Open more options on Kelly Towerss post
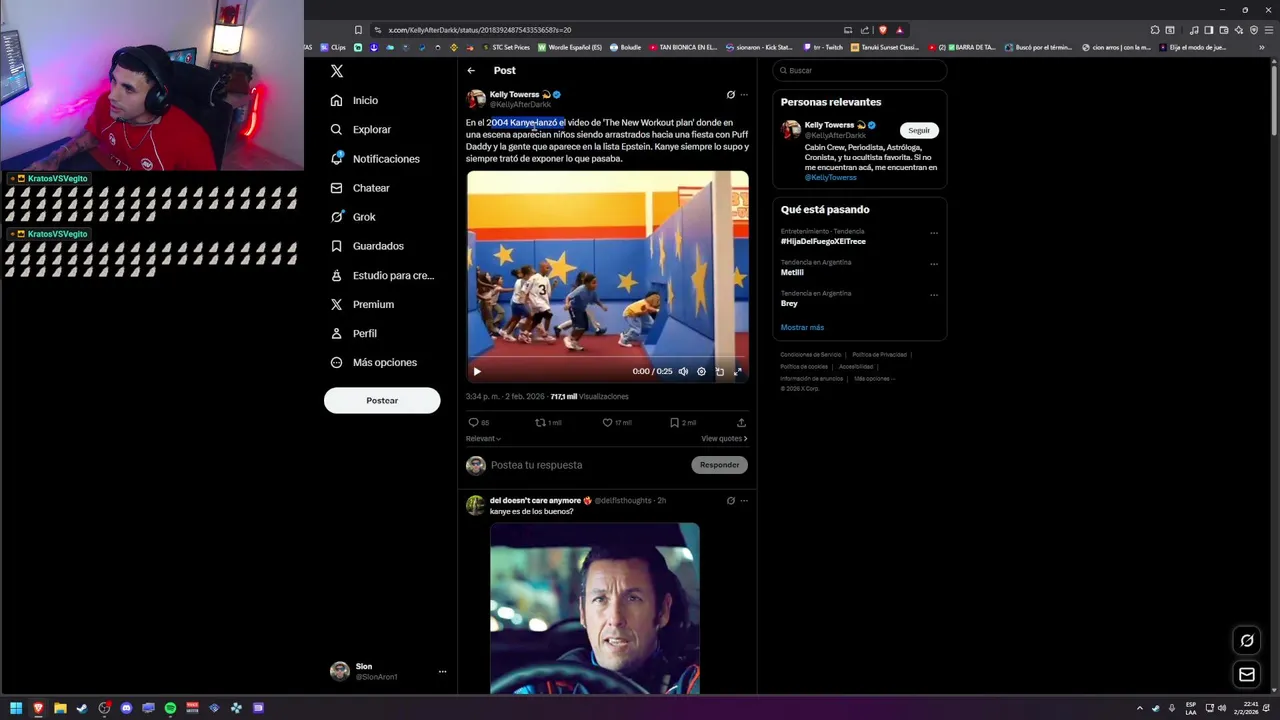1280x720 pixels. [x=744, y=95]
